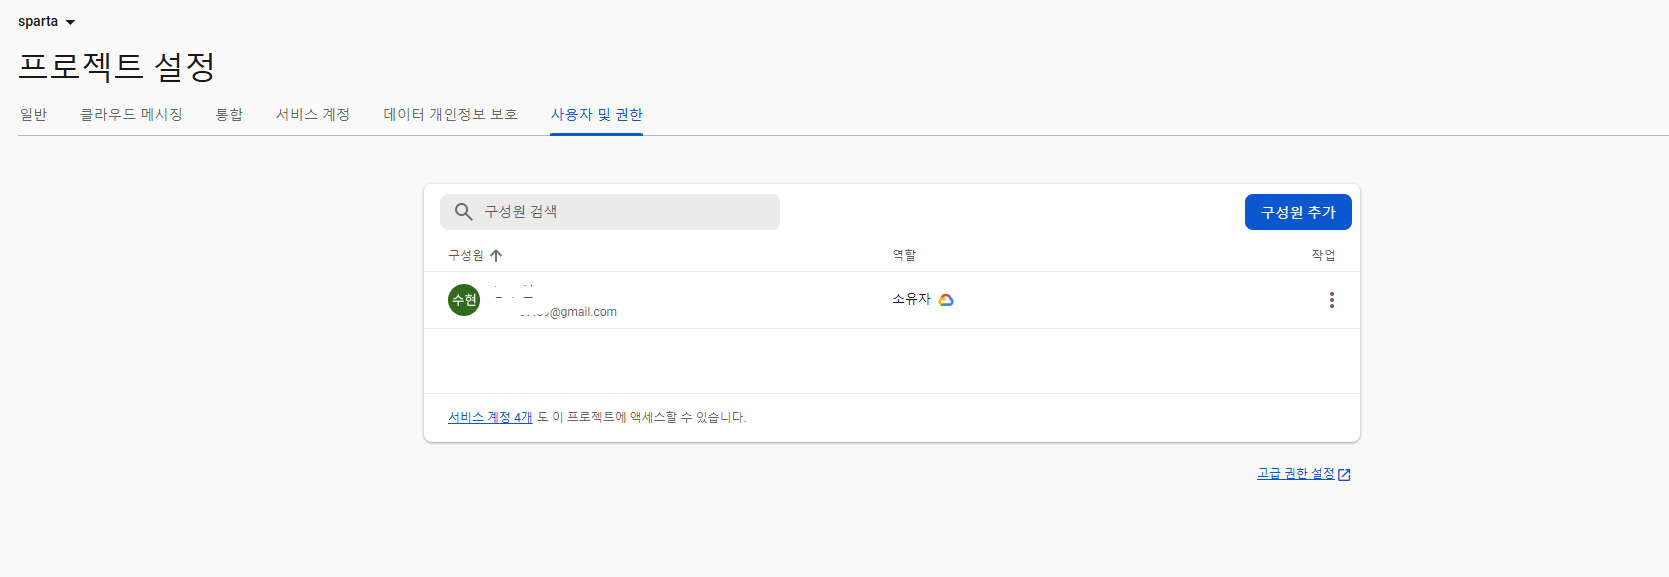Select the 통합 tab
This screenshot has width=1669, height=577.
229,115
